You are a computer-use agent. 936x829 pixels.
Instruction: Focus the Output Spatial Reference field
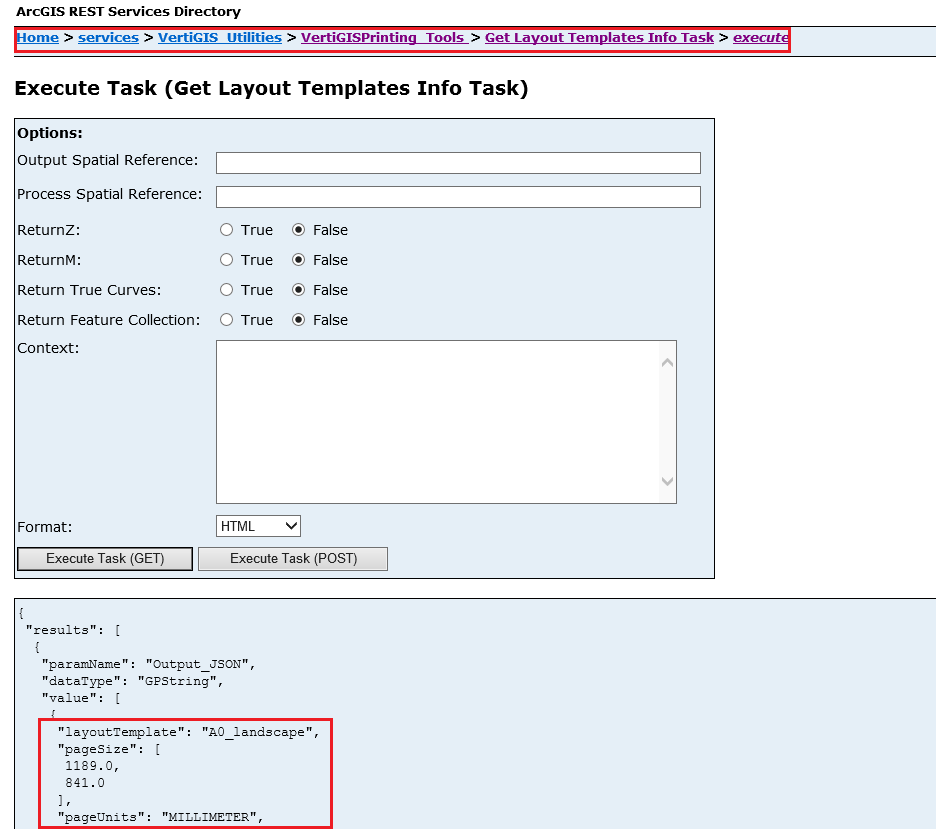(x=457, y=162)
